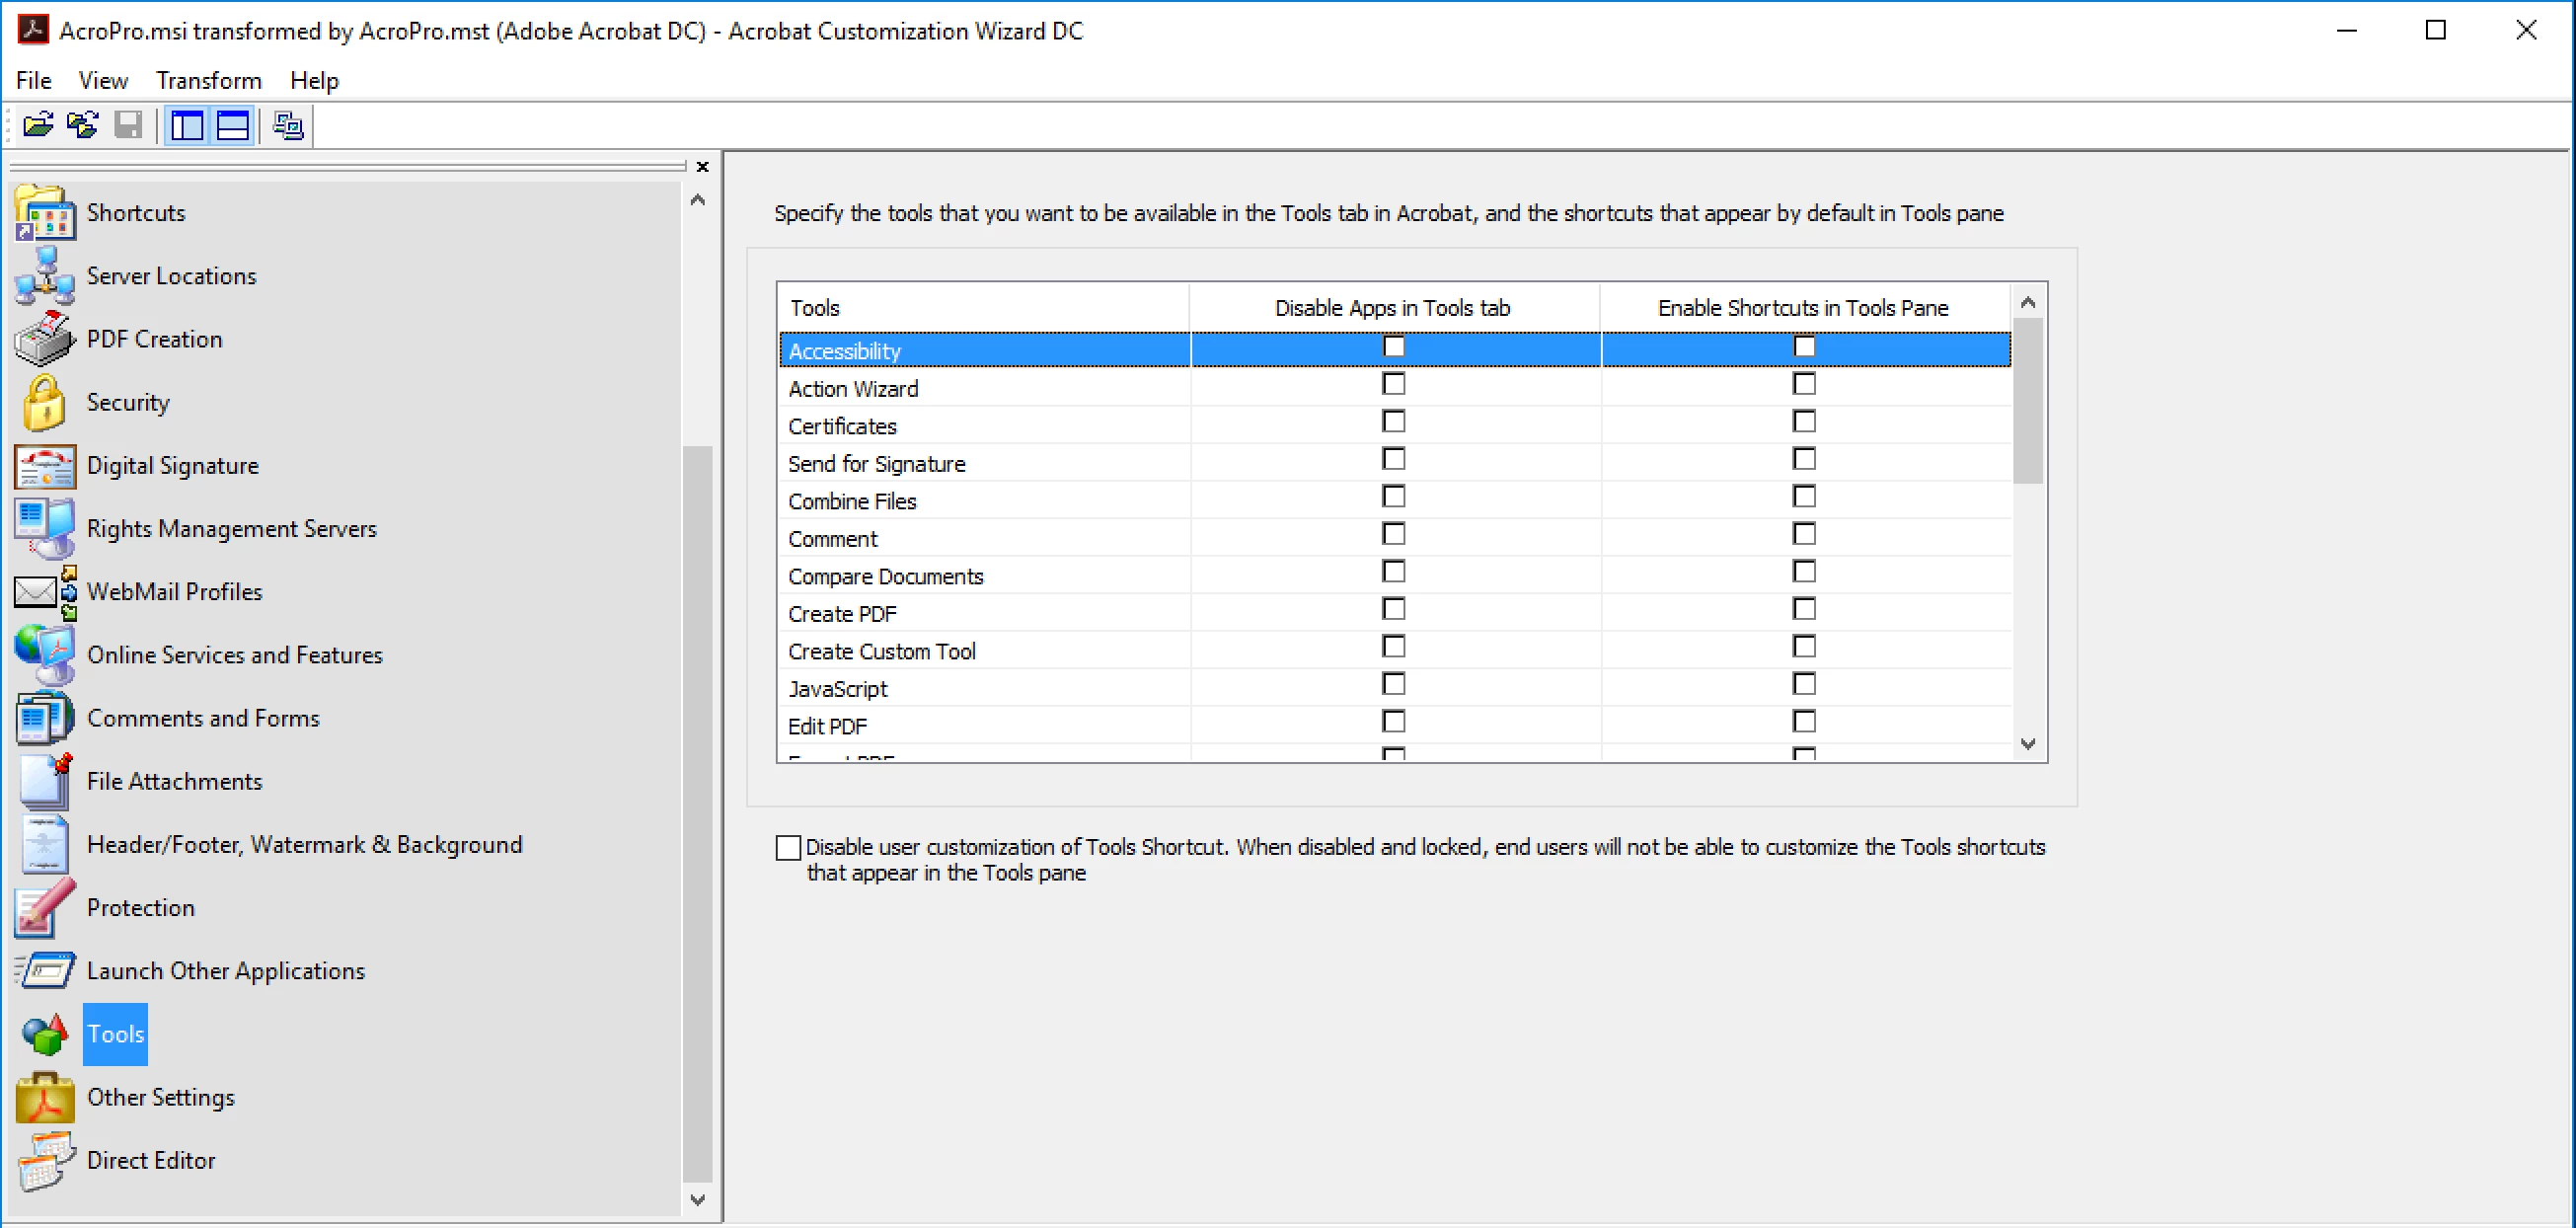Enable Create Custom Tool shortcut checkbox

click(x=1803, y=646)
